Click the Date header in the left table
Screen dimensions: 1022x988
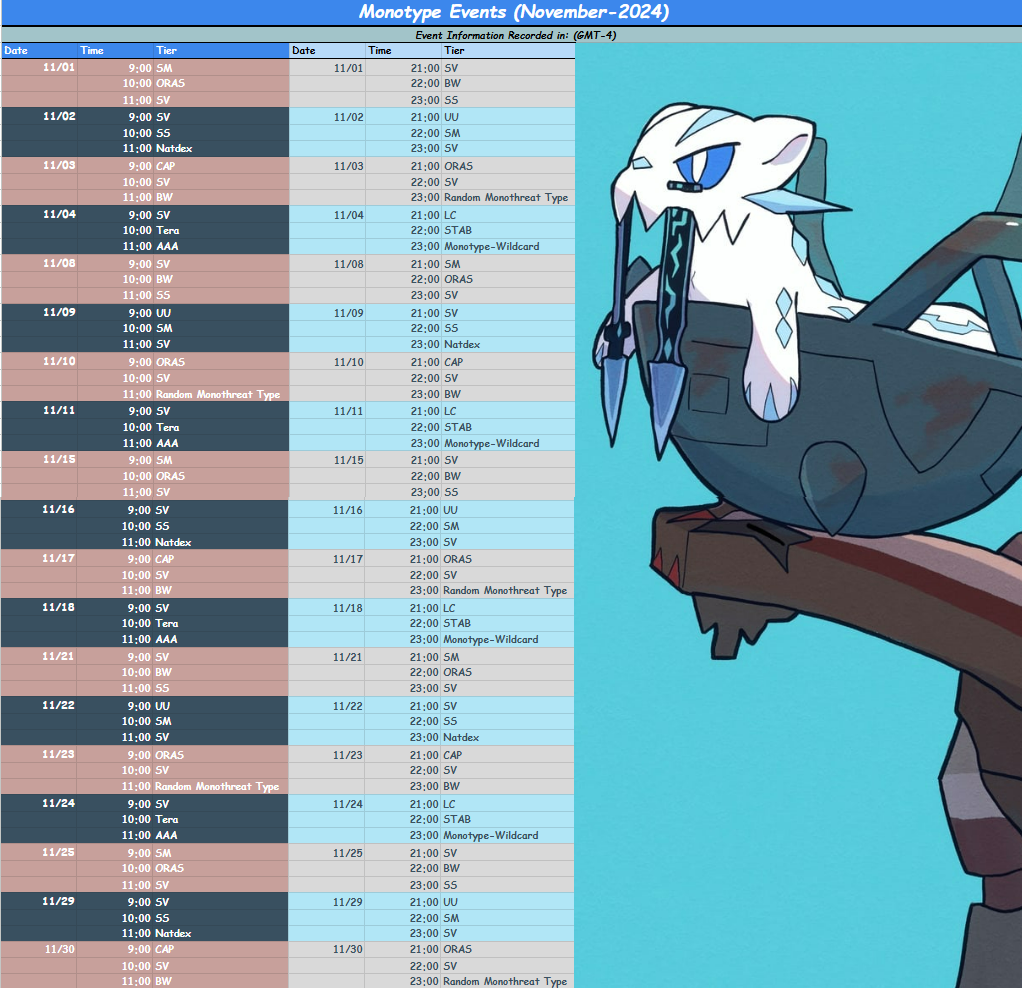pos(39,51)
